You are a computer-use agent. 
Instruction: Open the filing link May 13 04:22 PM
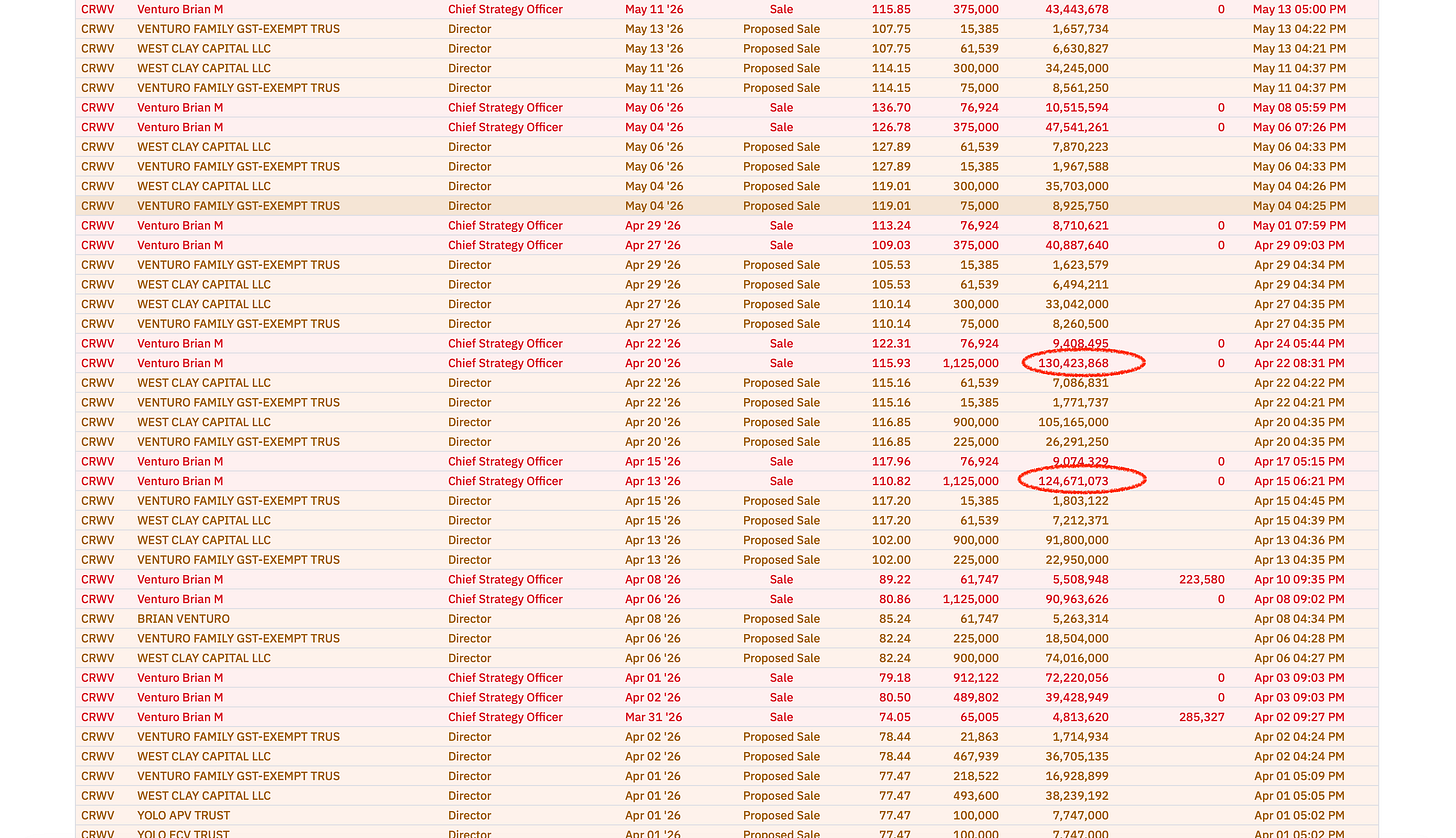click(1299, 29)
